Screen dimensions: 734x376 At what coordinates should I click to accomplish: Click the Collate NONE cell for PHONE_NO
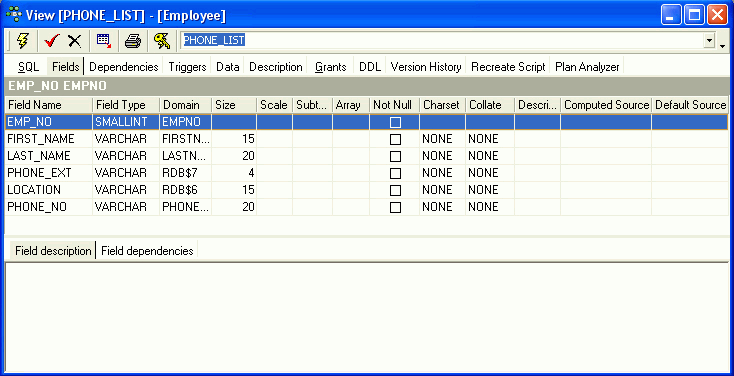pos(490,206)
